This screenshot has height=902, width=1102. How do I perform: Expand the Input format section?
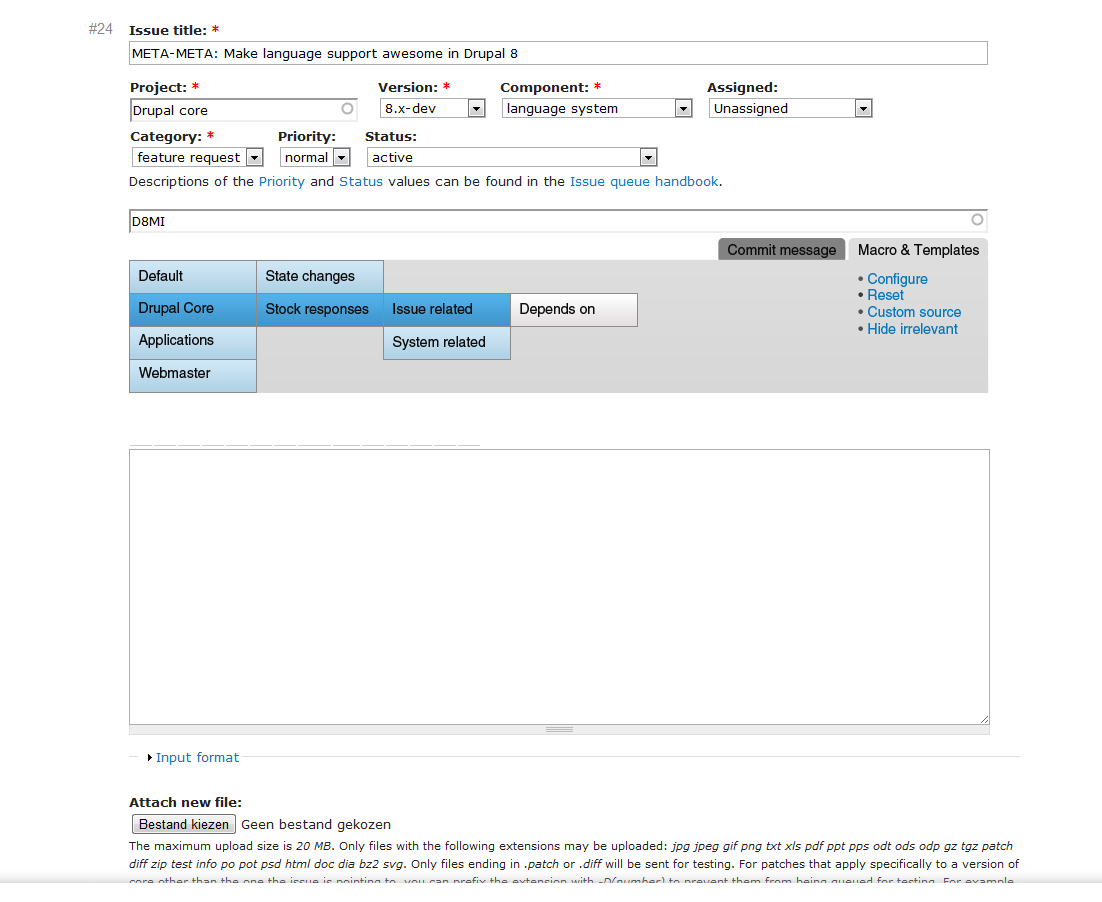(x=197, y=757)
